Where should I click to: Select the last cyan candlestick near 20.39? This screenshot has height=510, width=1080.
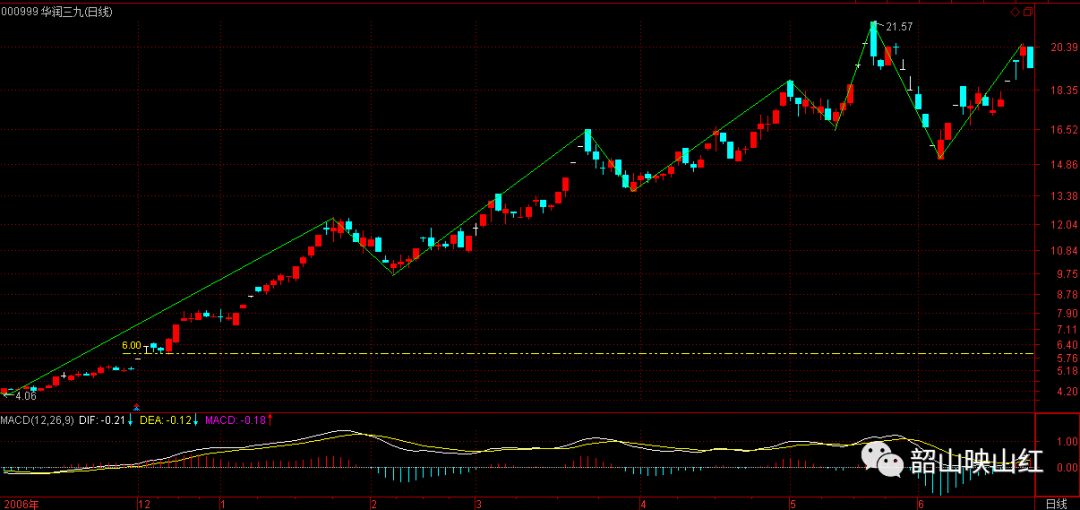click(1030, 57)
